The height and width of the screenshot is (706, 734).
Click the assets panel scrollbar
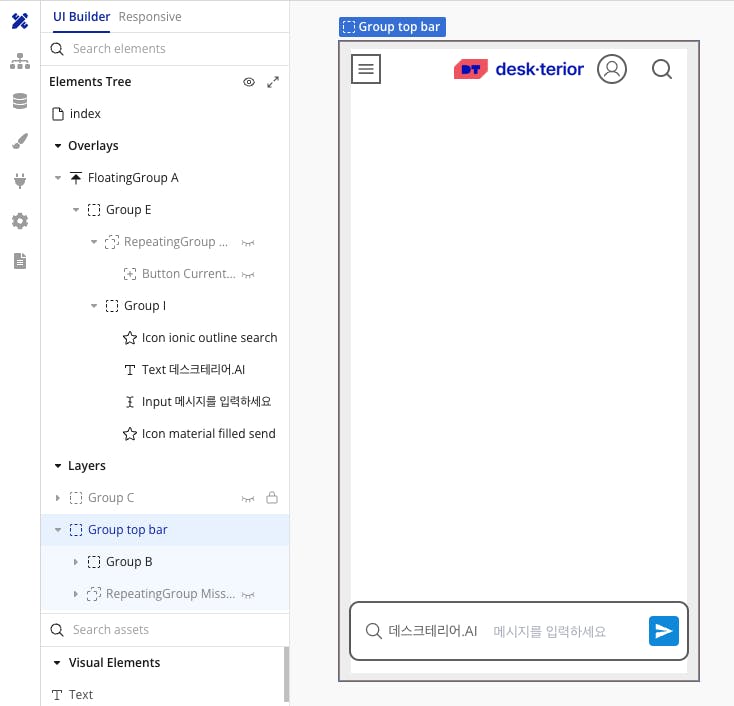286,674
